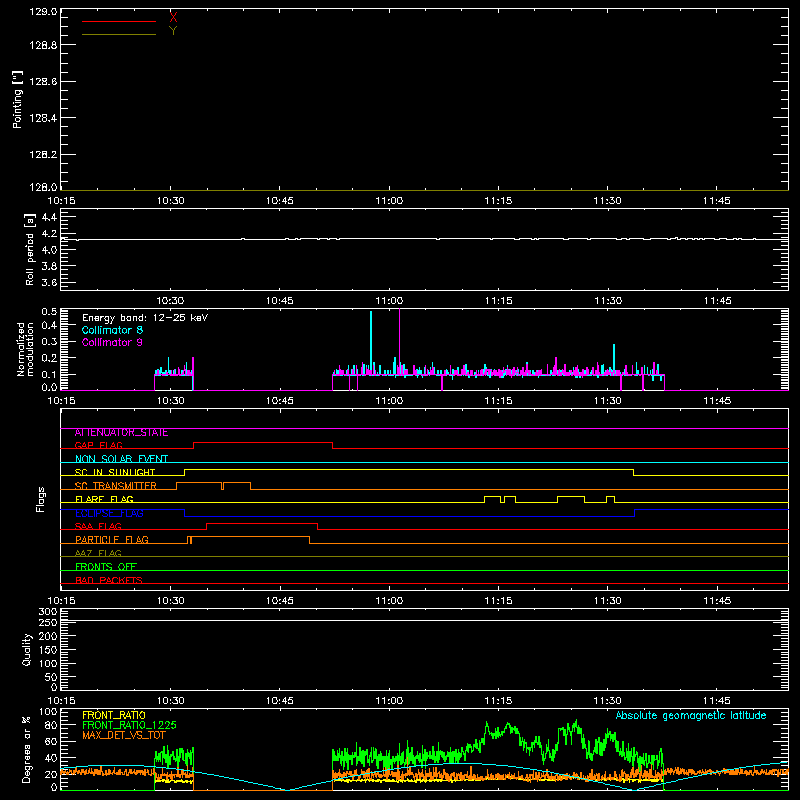Click the '150' quality tick label
This screenshot has height=800, width=800.
pos(48,650)
